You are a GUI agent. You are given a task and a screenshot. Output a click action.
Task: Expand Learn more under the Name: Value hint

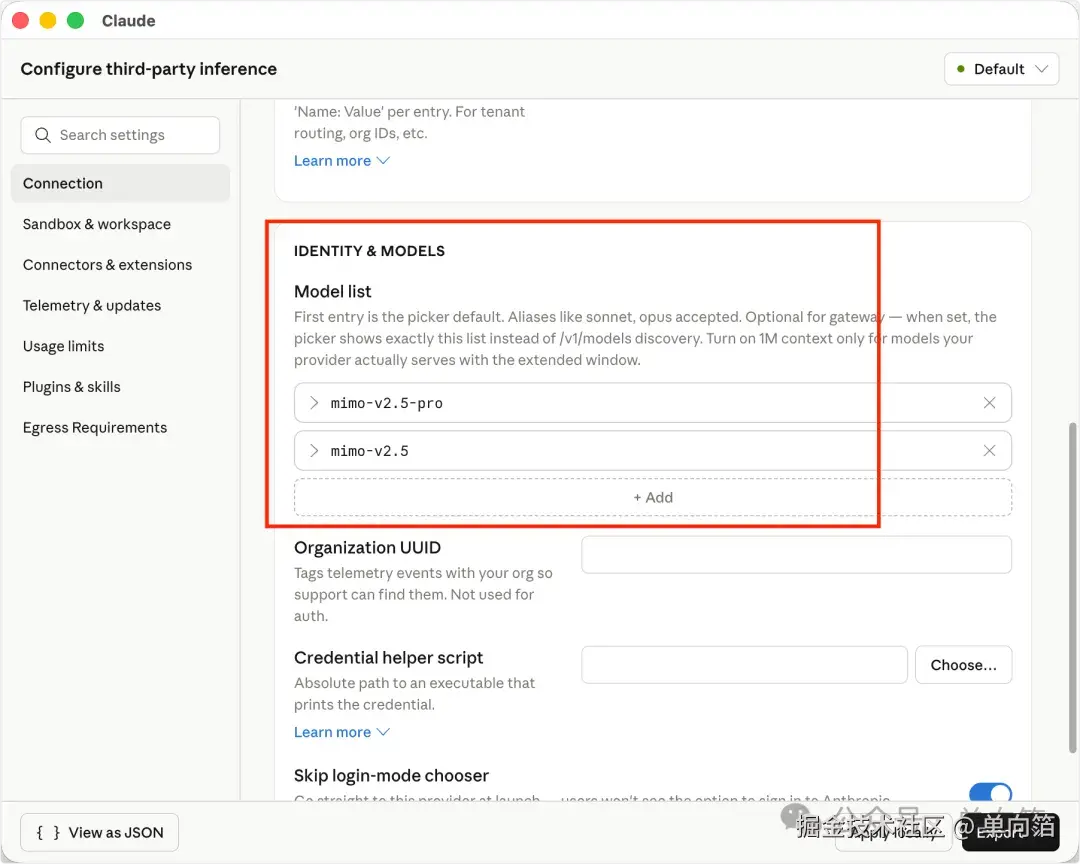342,161
